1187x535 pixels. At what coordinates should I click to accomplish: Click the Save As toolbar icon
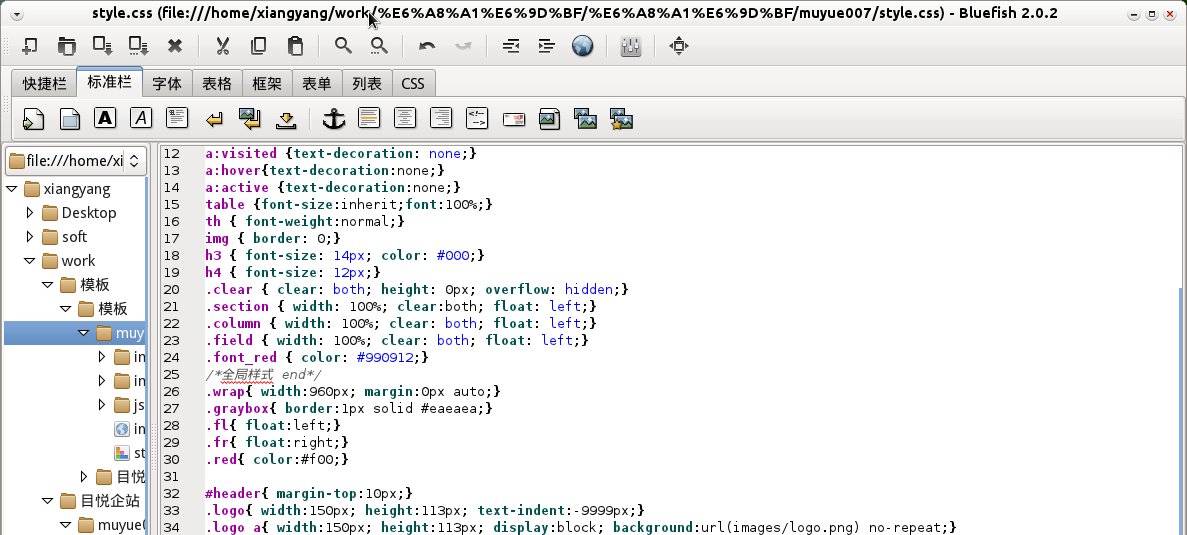point(139,46)
